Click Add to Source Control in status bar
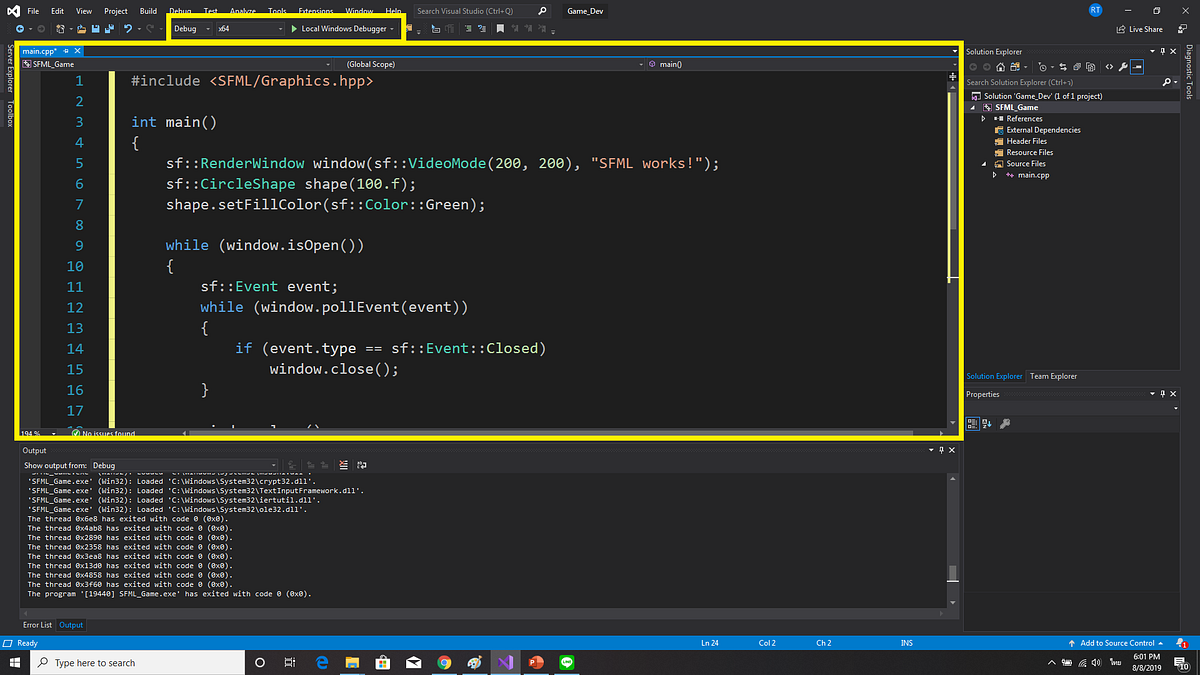The image size is (1200, 675). pyautogui.click(x=1117, y=643)
